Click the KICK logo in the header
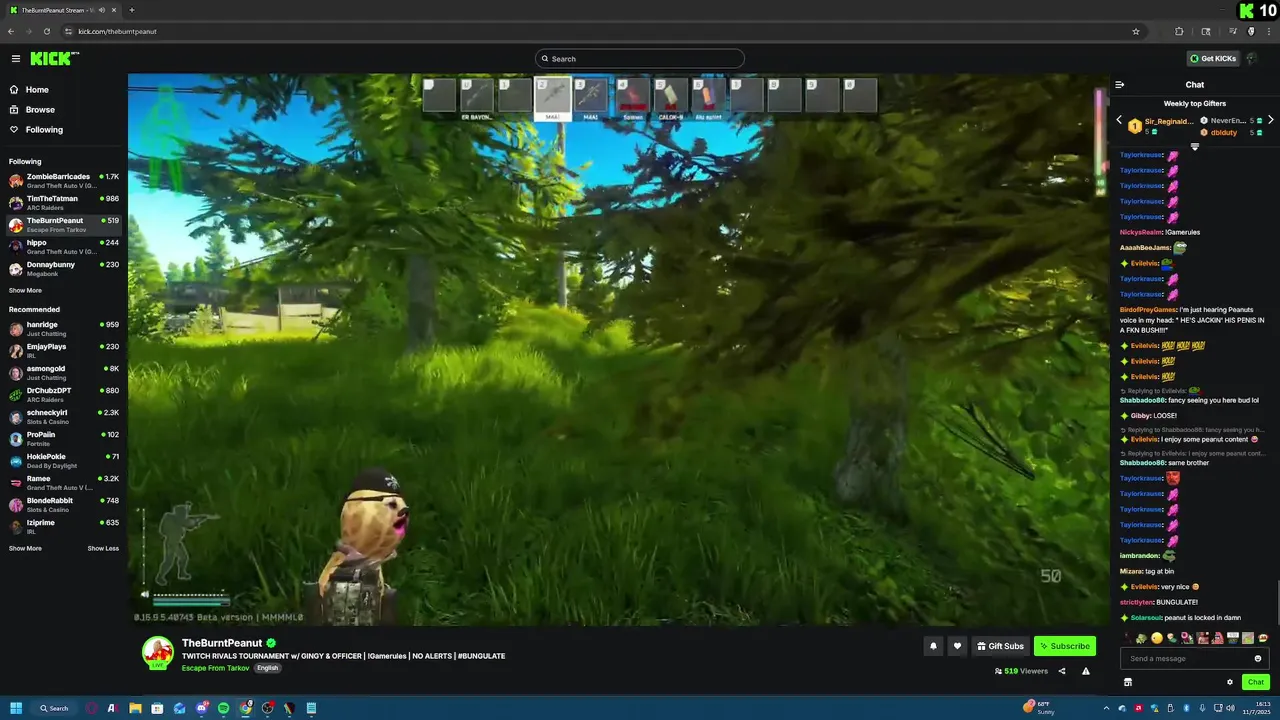Screen dimensions: 1280x720 coord(54,59)
